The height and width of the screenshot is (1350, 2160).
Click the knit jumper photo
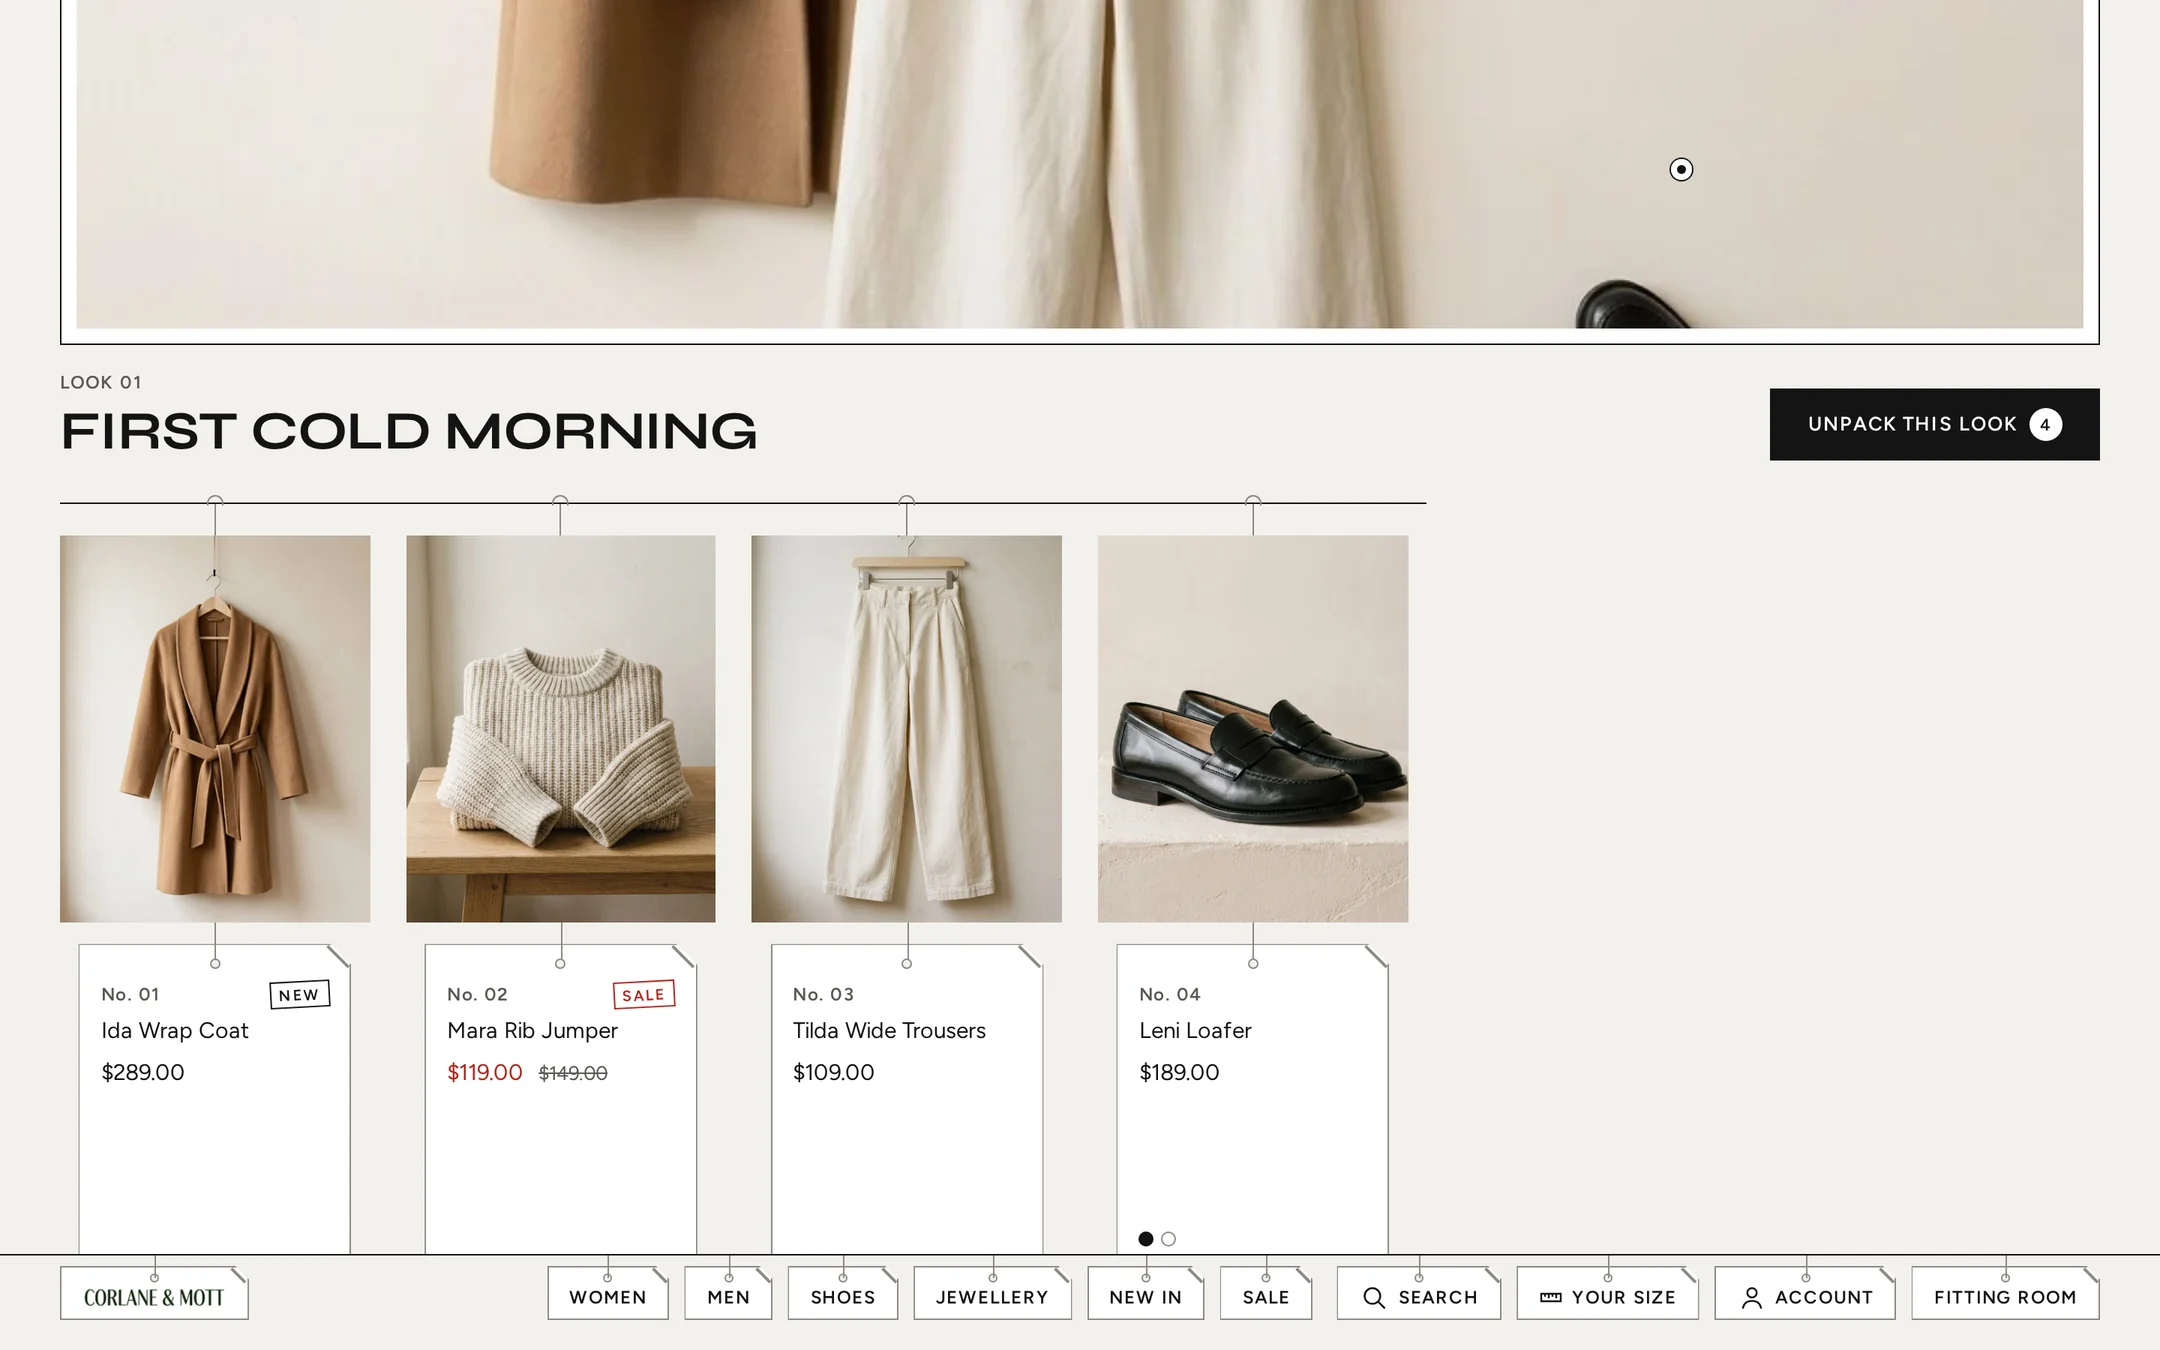click(x=561, y=729)
